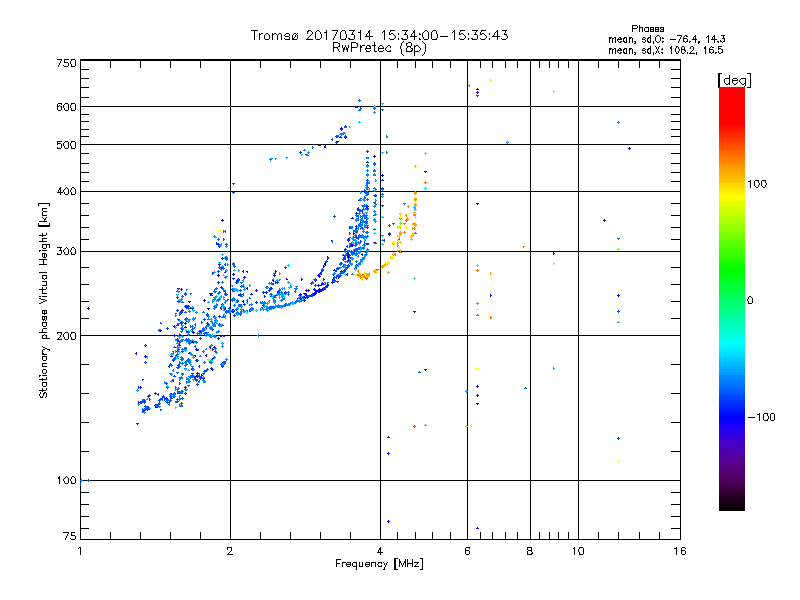Click the colorbar tick label '100'
This screenshot has height=600, width=800.
(x=757, y=184)
